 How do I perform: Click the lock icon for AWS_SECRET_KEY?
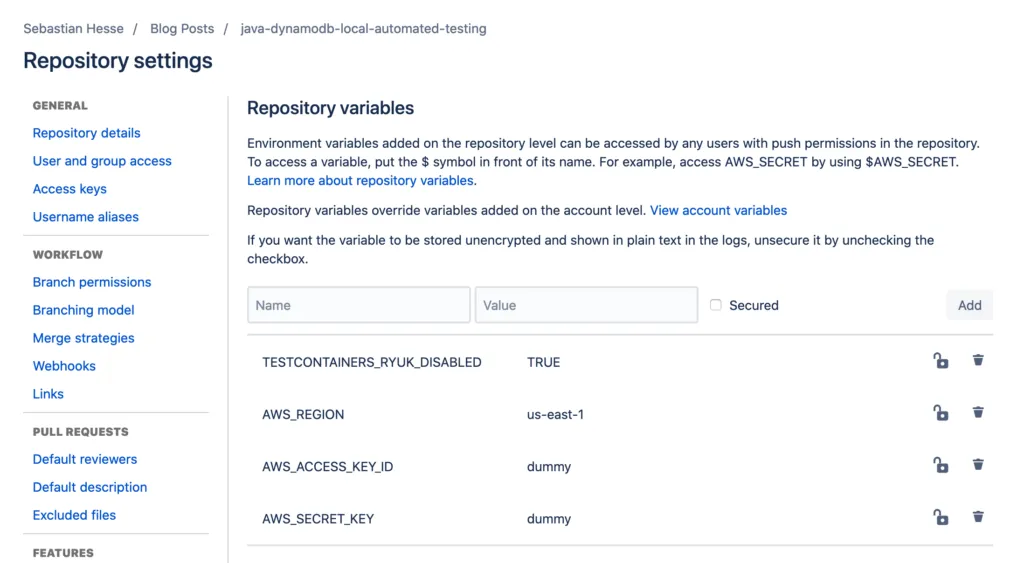[940, 517]
